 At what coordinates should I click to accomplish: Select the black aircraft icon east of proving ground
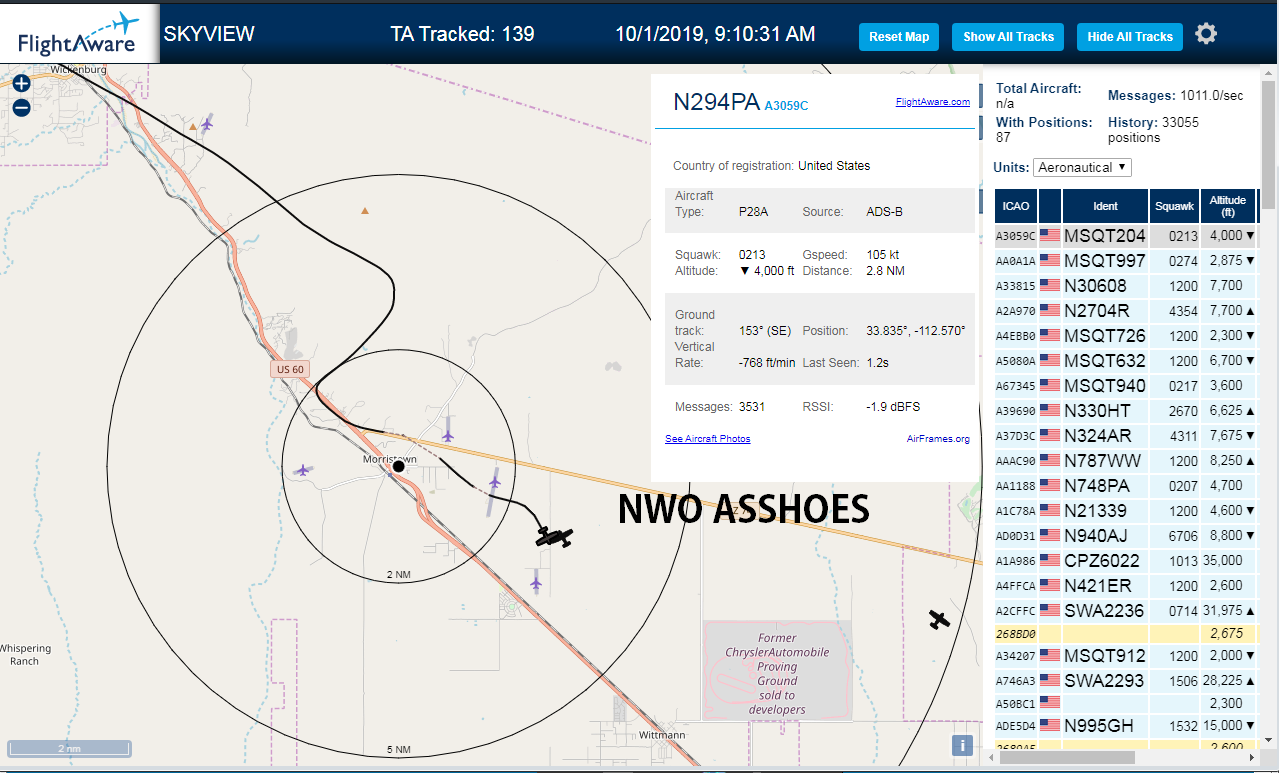pyautogui.click(x=938, y=619)
